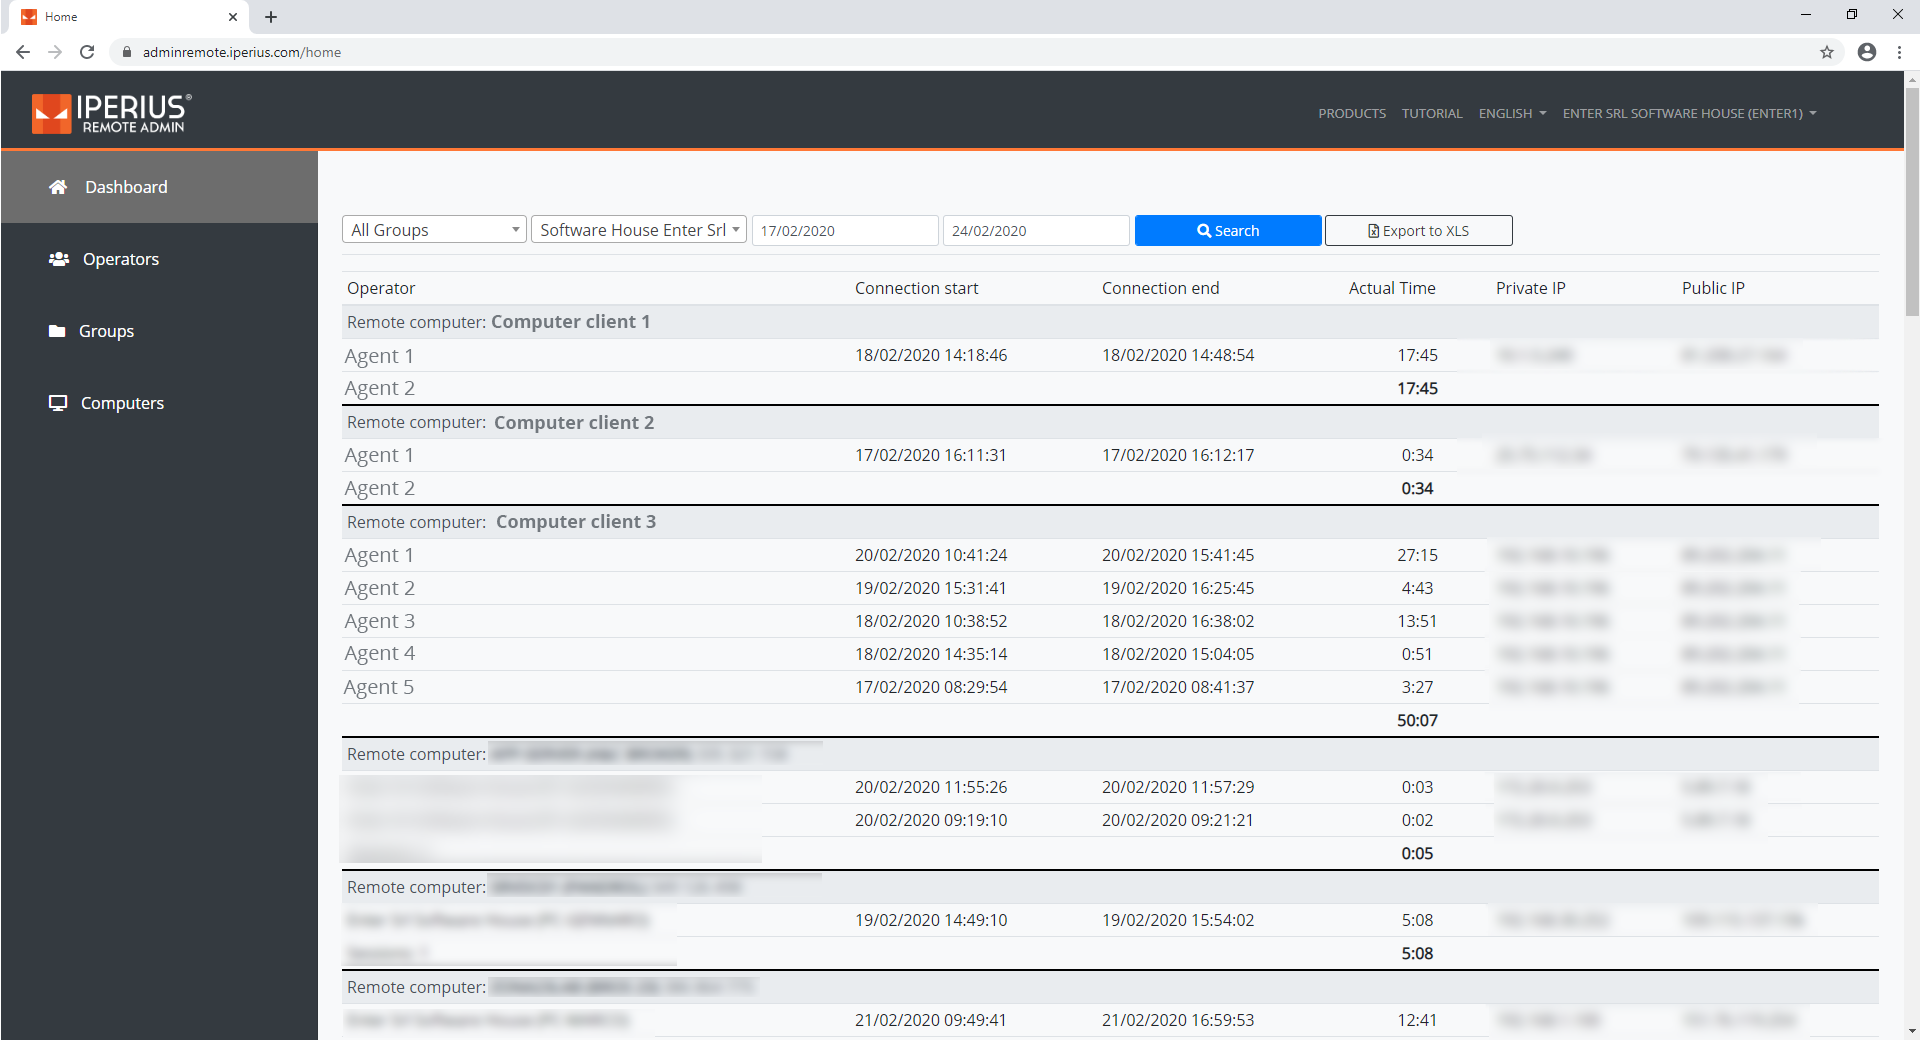
Task: Open the browser three-dot menu
Action: click(x=1899, y=52)
